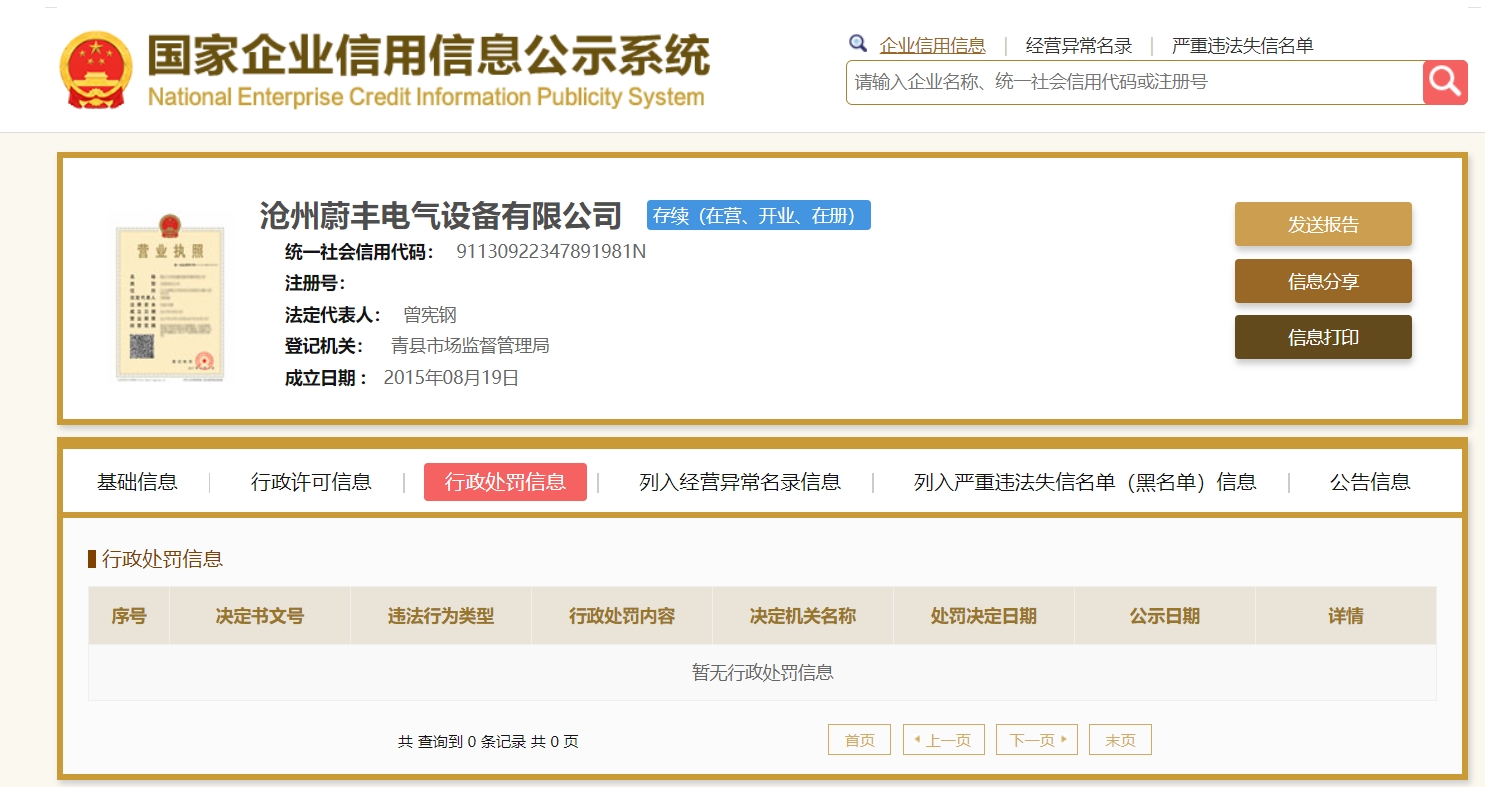
Task: Click the 决定书文号 column header
Action: point(260,616)
